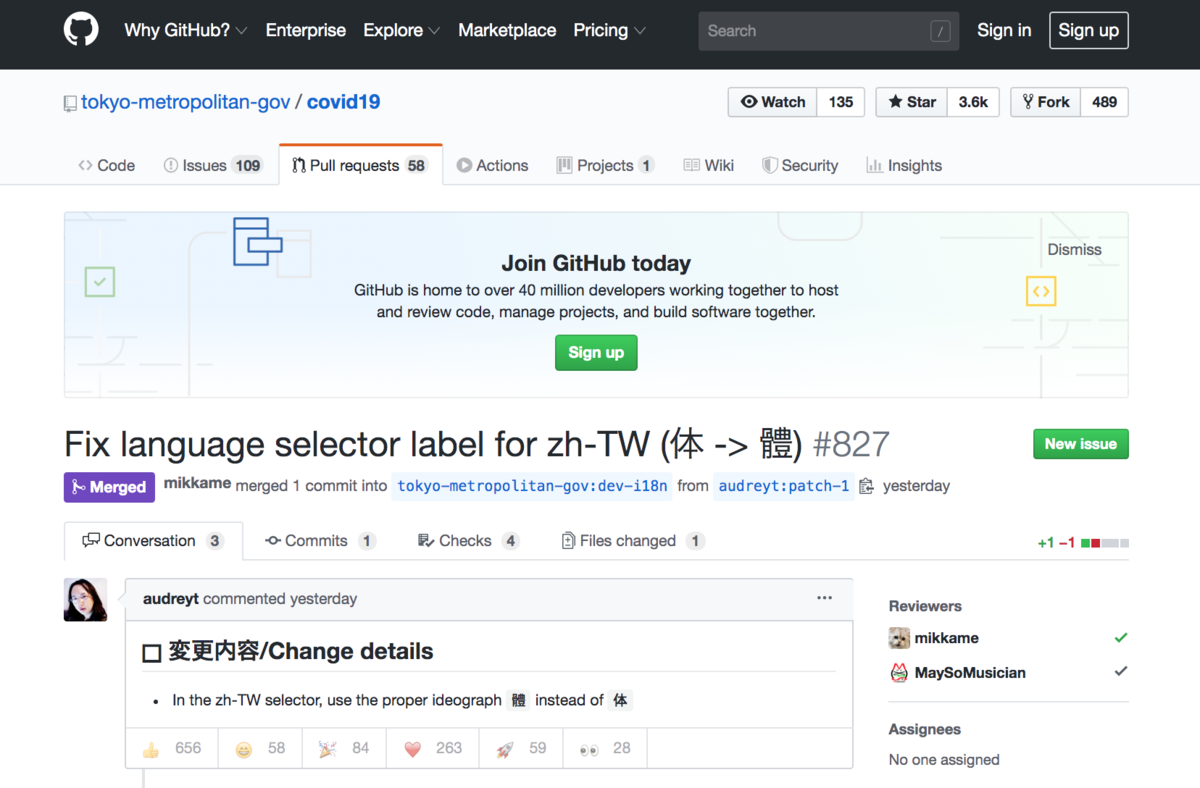Go to Marketplace

[507, 30]
